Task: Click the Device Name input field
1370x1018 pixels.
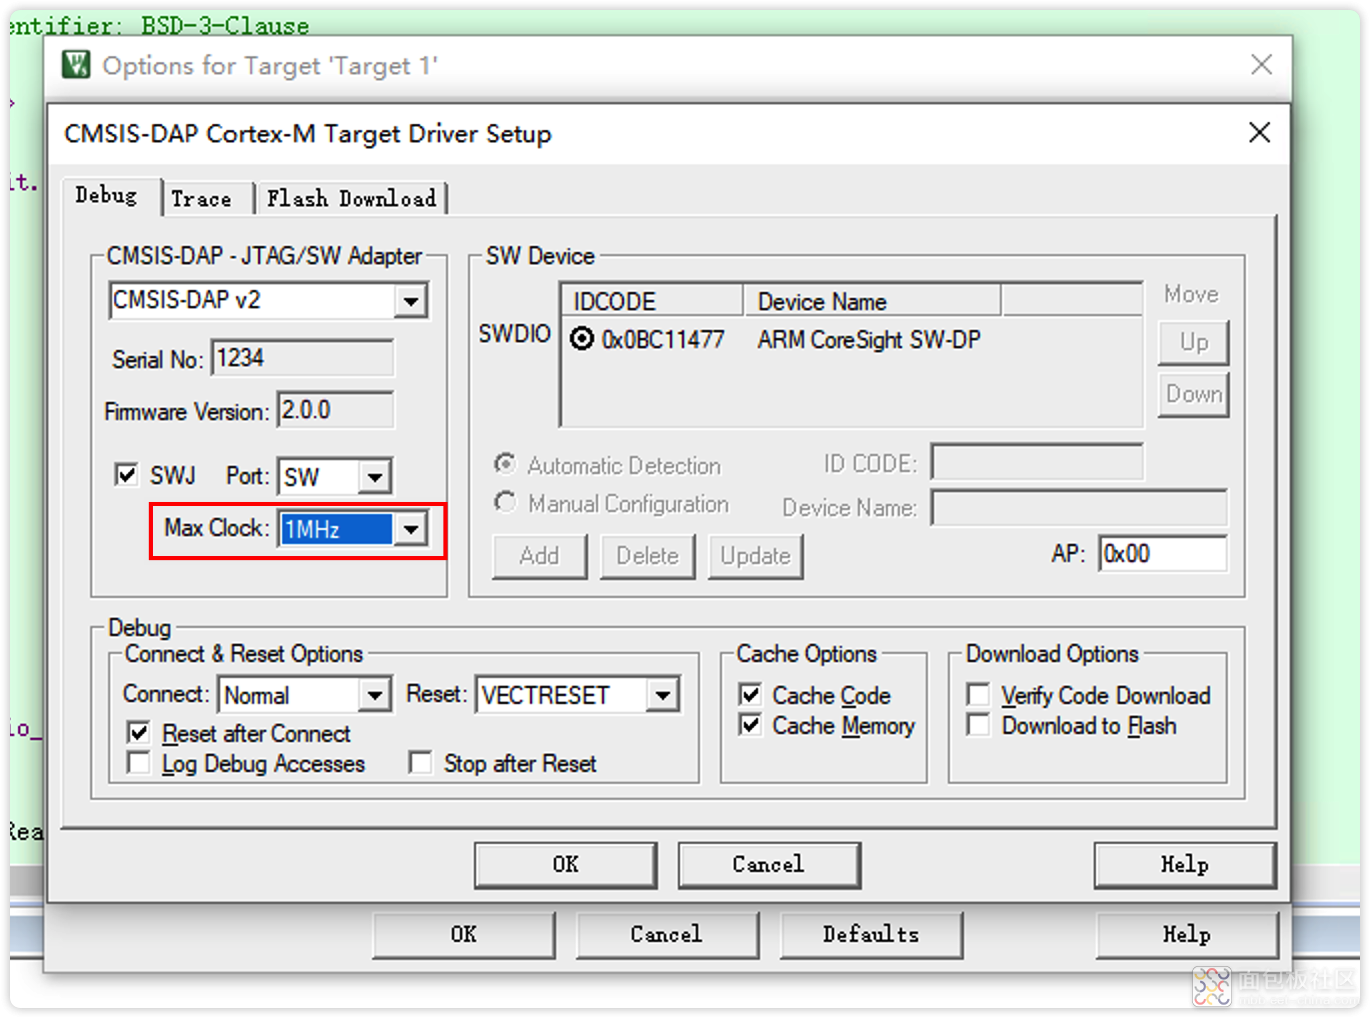Action: [1079, 507]
